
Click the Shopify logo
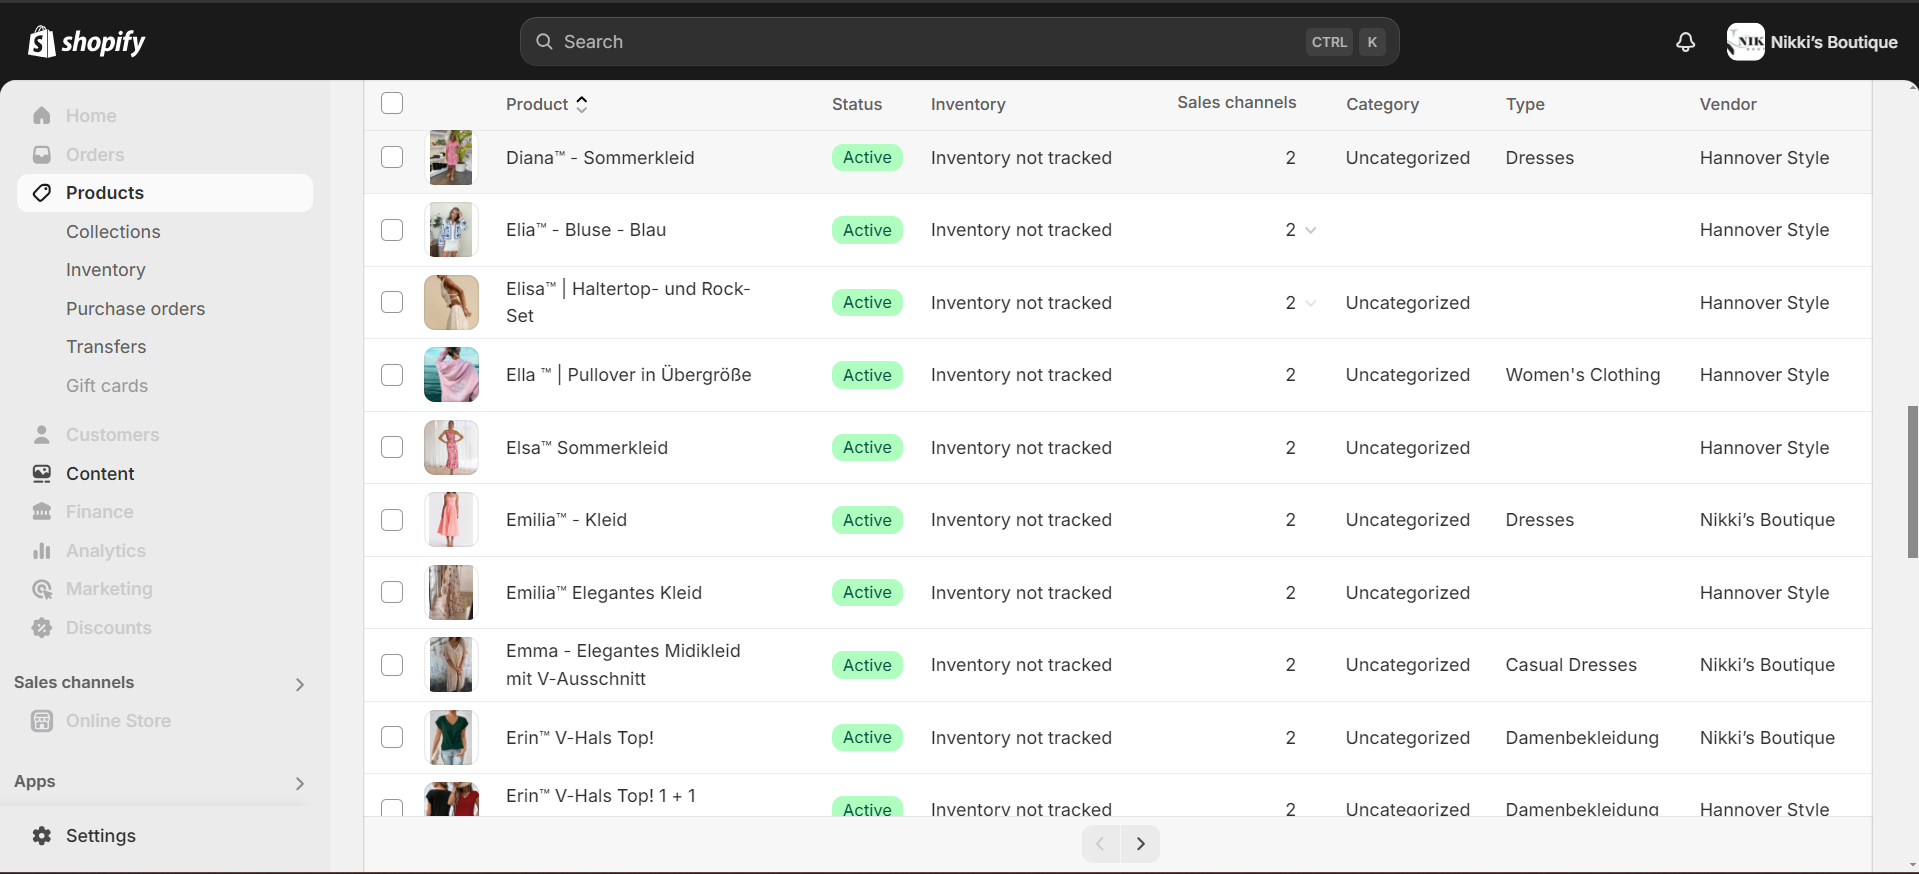point(87,42)
